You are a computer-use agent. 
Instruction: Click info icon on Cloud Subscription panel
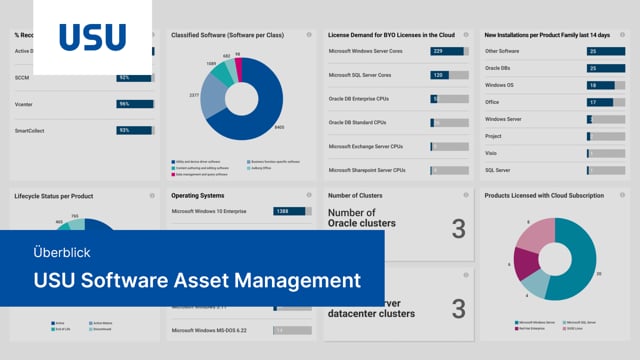(x=622, y=196)
